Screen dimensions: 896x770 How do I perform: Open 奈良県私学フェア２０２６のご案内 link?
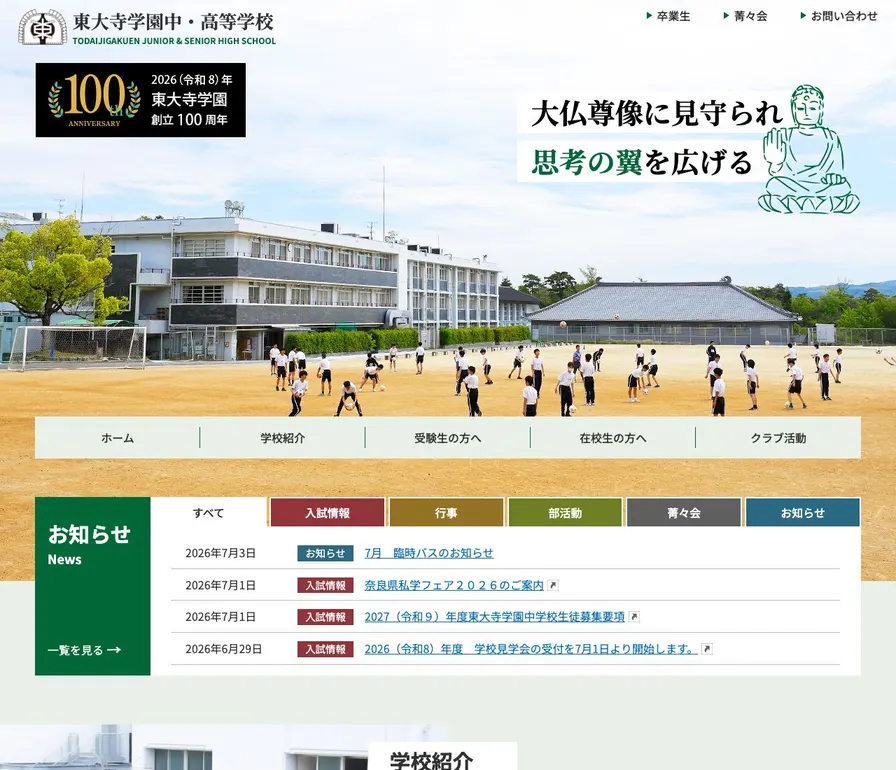[454, 585]
